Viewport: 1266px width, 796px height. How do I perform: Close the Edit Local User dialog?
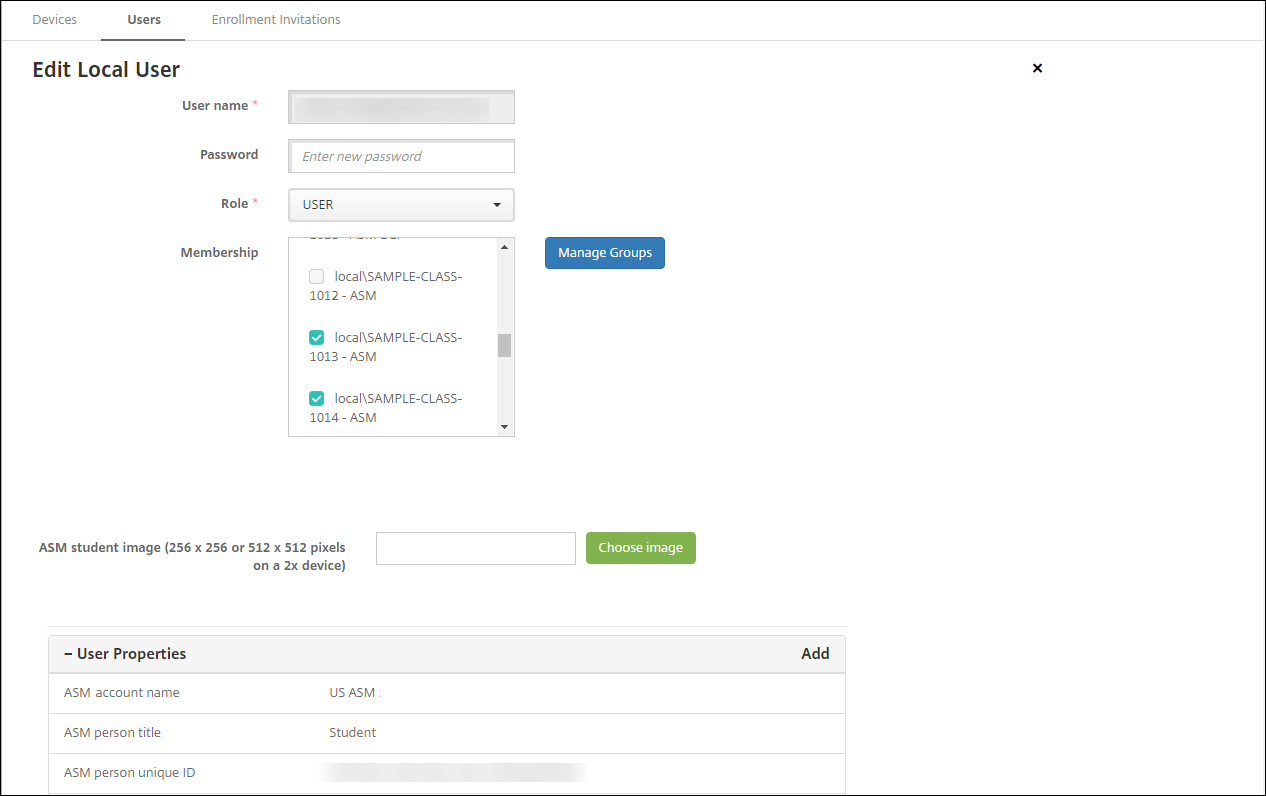[1037, 68]
